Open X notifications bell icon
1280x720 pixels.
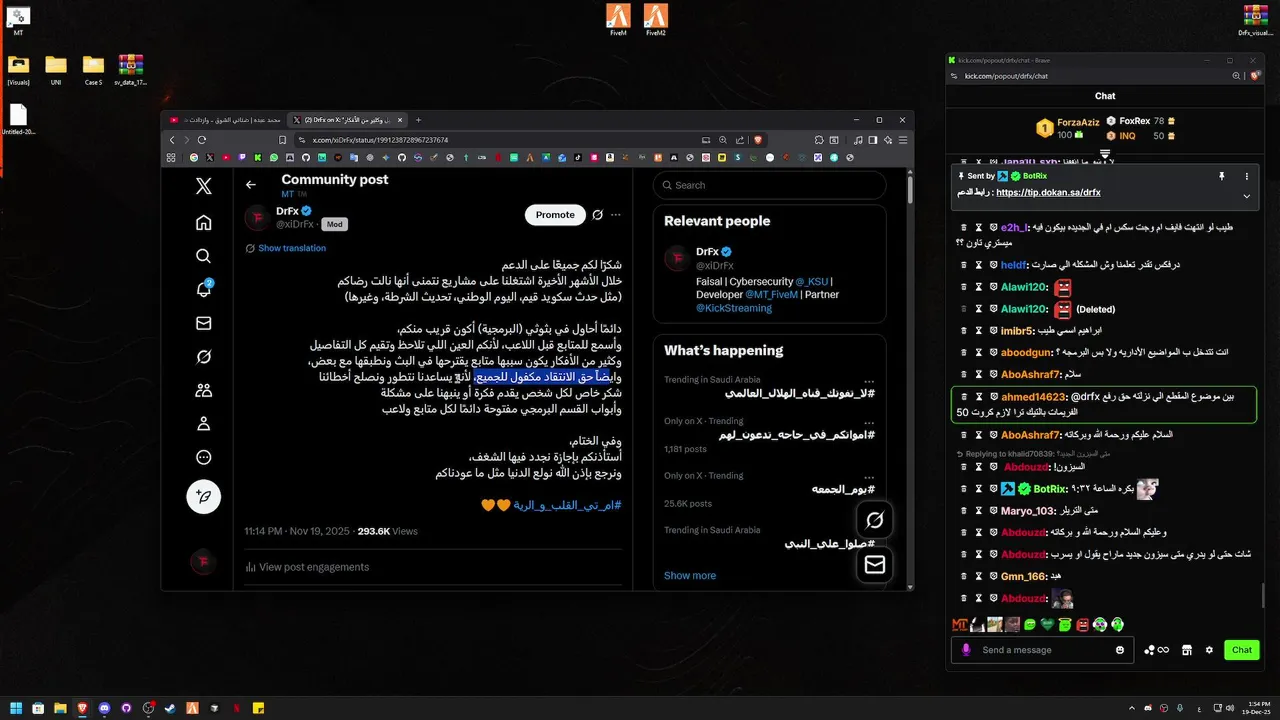click(204, 290)
